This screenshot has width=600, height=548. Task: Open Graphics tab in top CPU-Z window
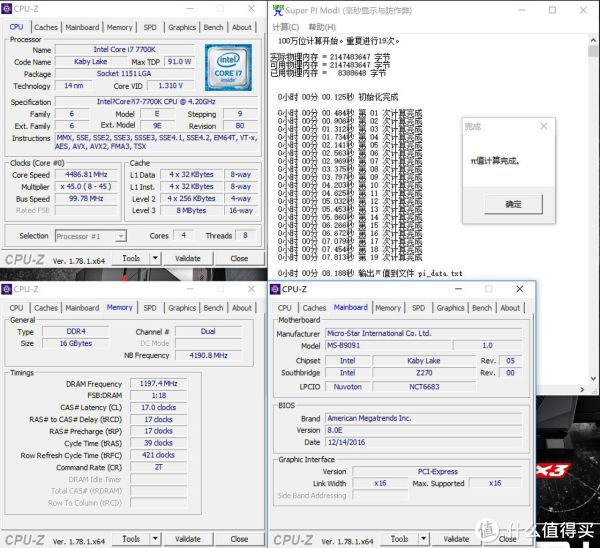tap(182, 27)
